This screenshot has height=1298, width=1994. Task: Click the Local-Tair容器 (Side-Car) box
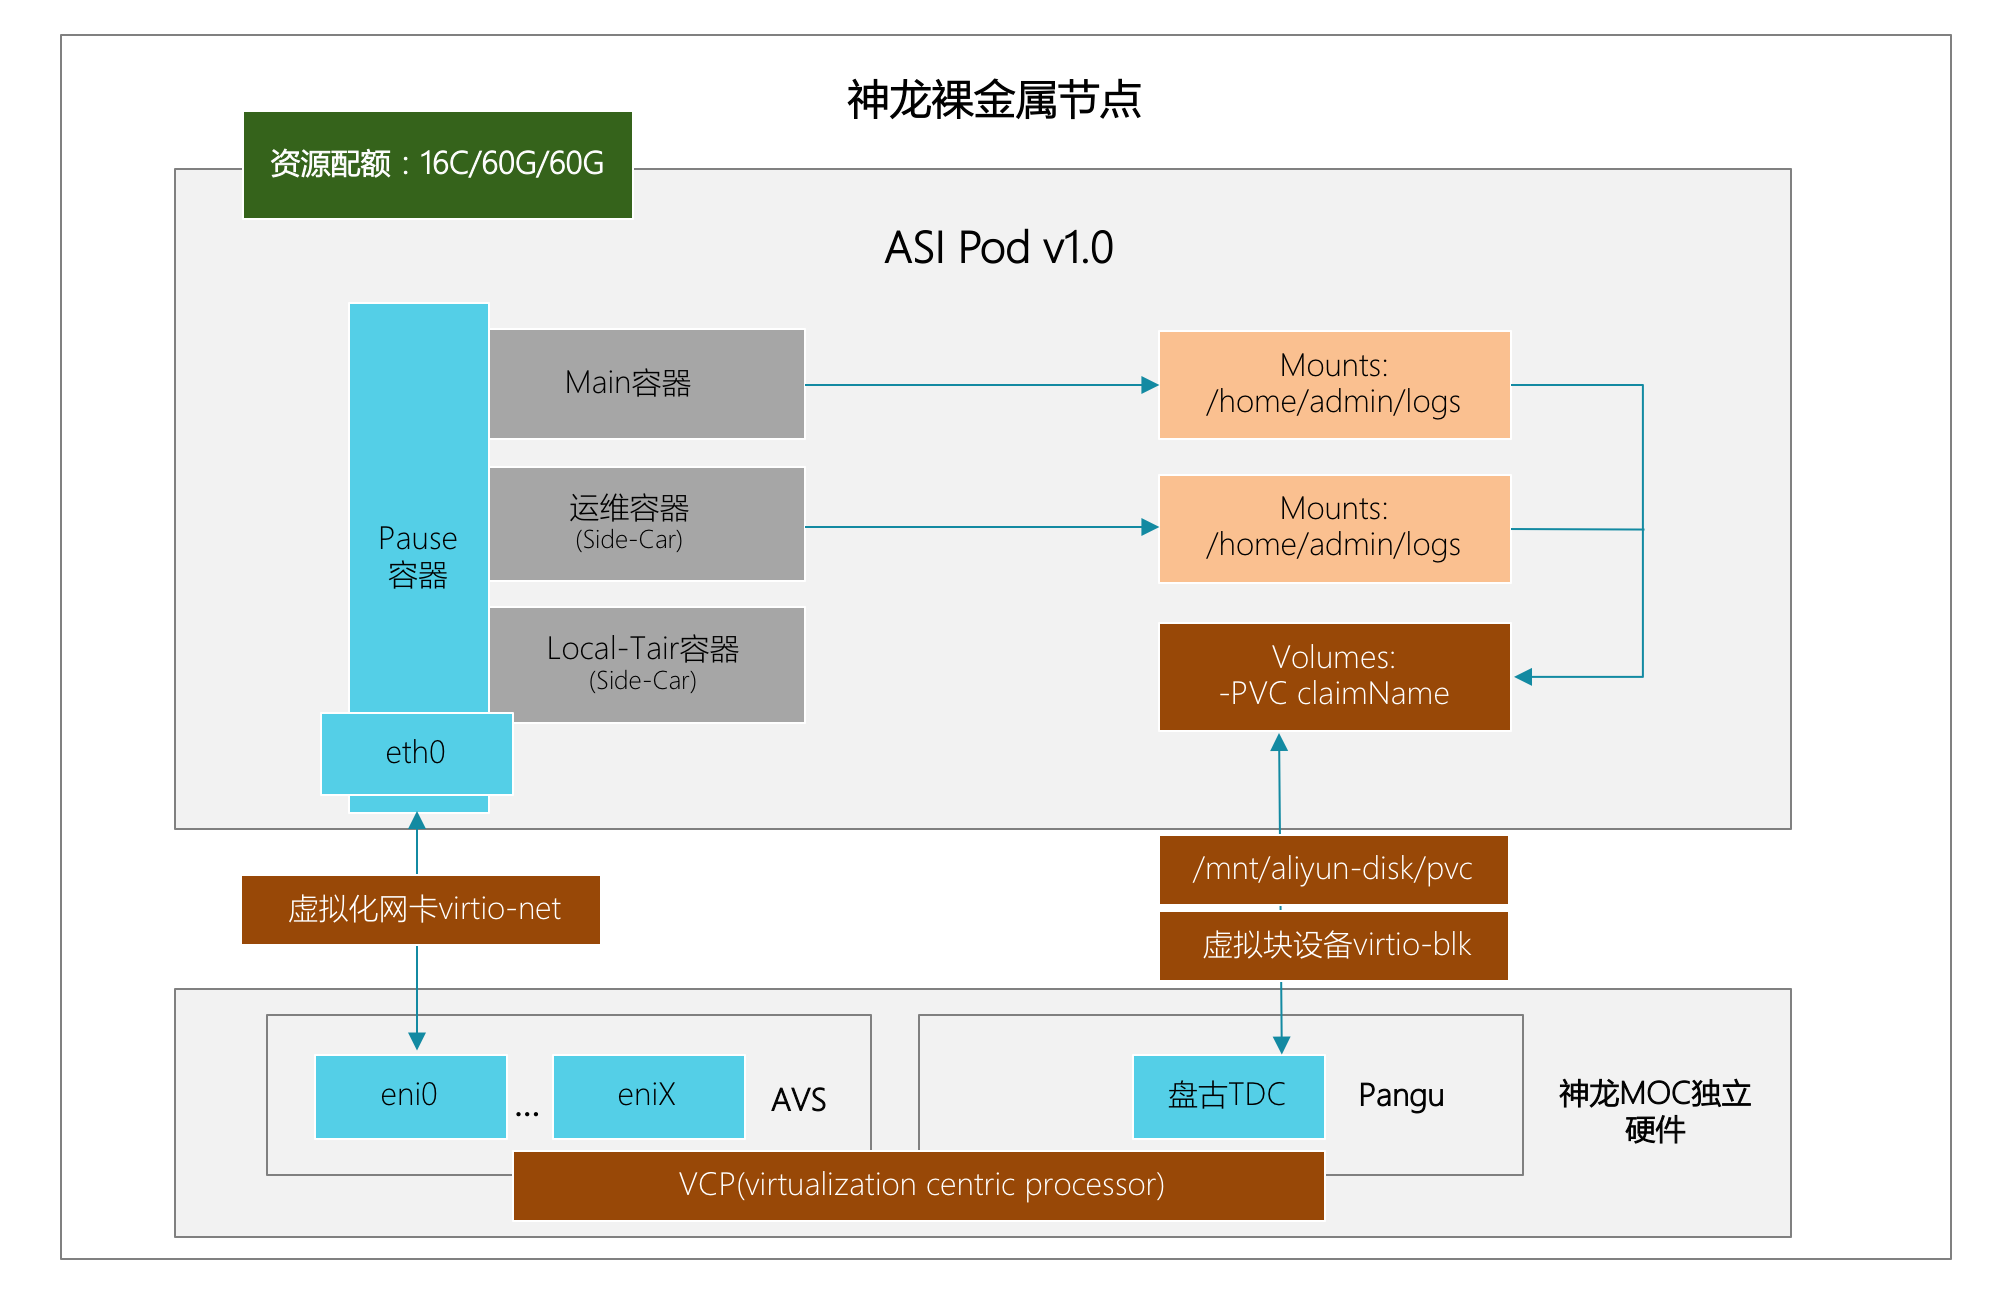pyautogui.click(x=647, y=665)
